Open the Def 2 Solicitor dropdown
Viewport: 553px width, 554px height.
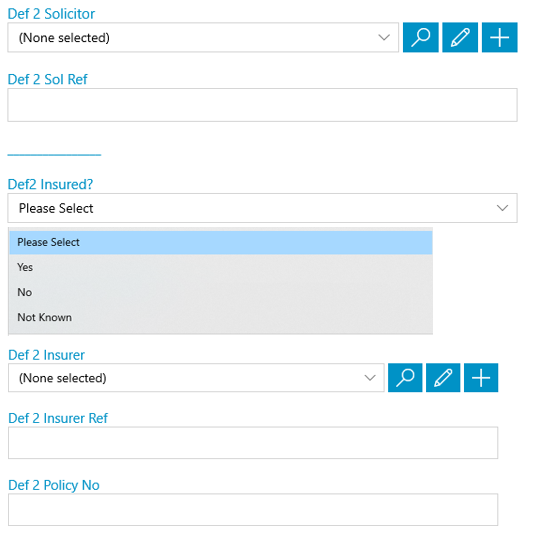coord(203,37)
